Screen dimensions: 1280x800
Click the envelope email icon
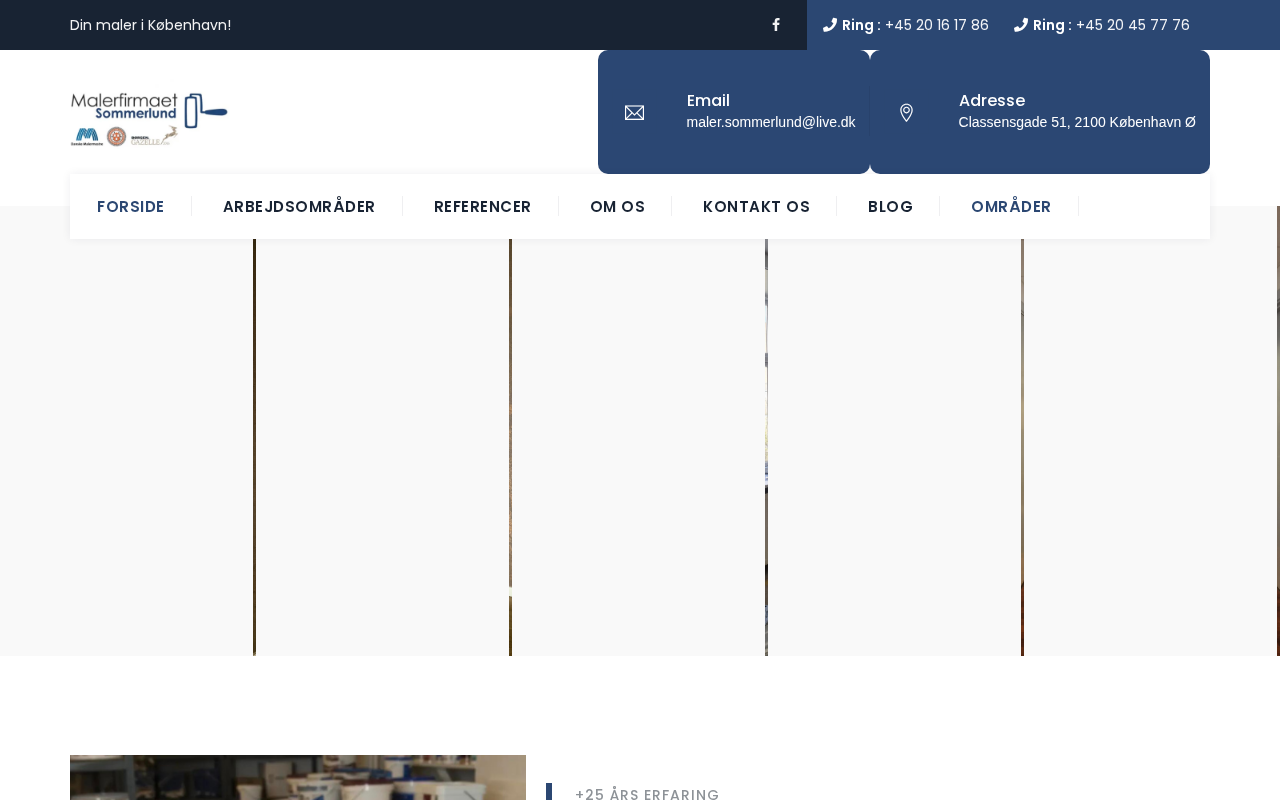[x=634, y=112]
